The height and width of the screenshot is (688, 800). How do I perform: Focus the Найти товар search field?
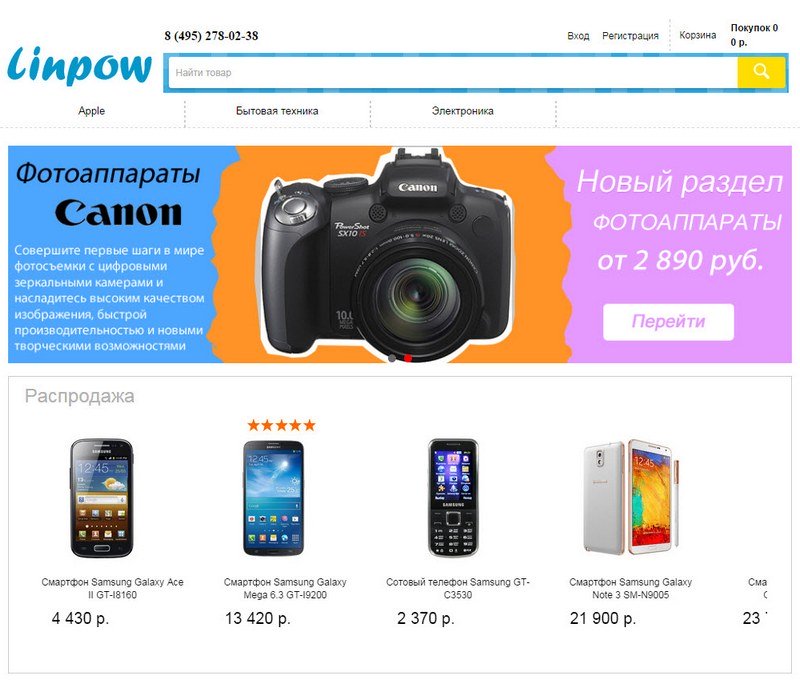(453, 72)
